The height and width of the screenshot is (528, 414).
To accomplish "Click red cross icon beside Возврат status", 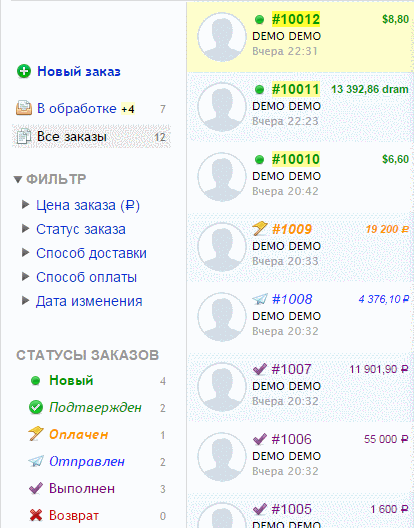I will [36, 515].
